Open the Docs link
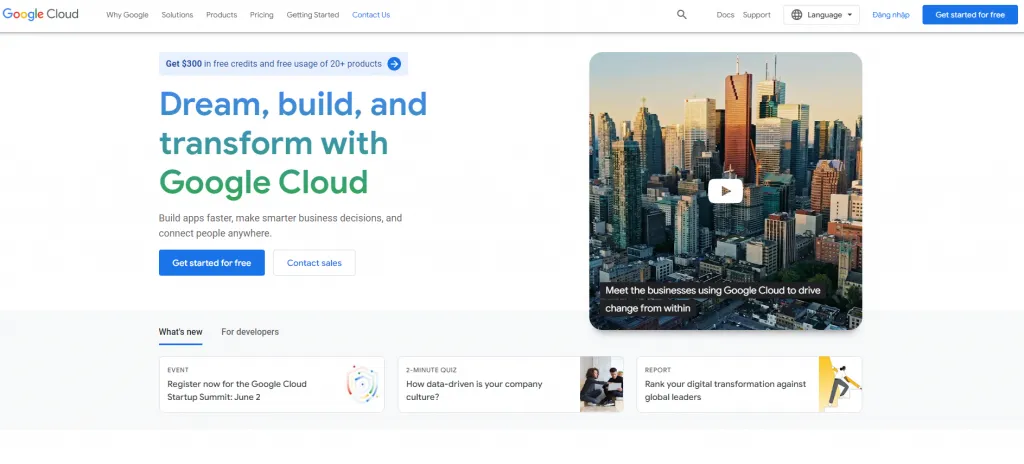The width and height of the screenshot is (1024, 464). [x=725, y=15]
